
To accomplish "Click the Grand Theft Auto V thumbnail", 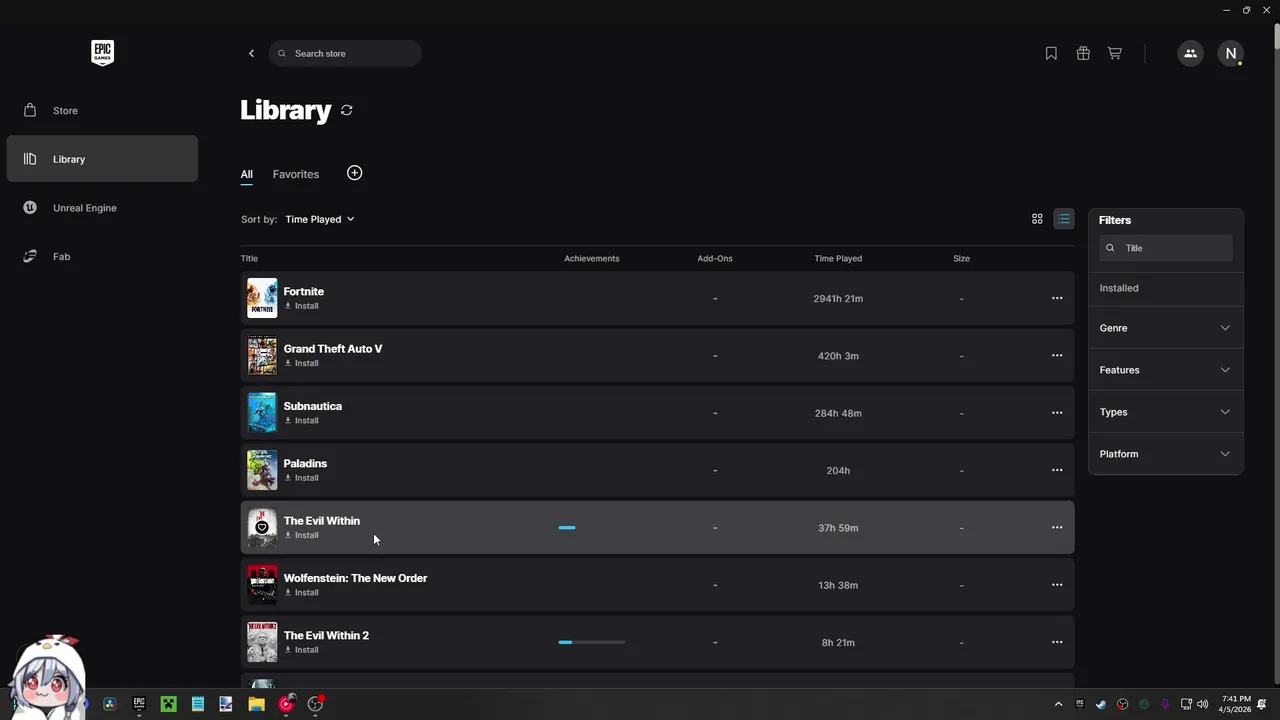I will click(x=262, y=355).
